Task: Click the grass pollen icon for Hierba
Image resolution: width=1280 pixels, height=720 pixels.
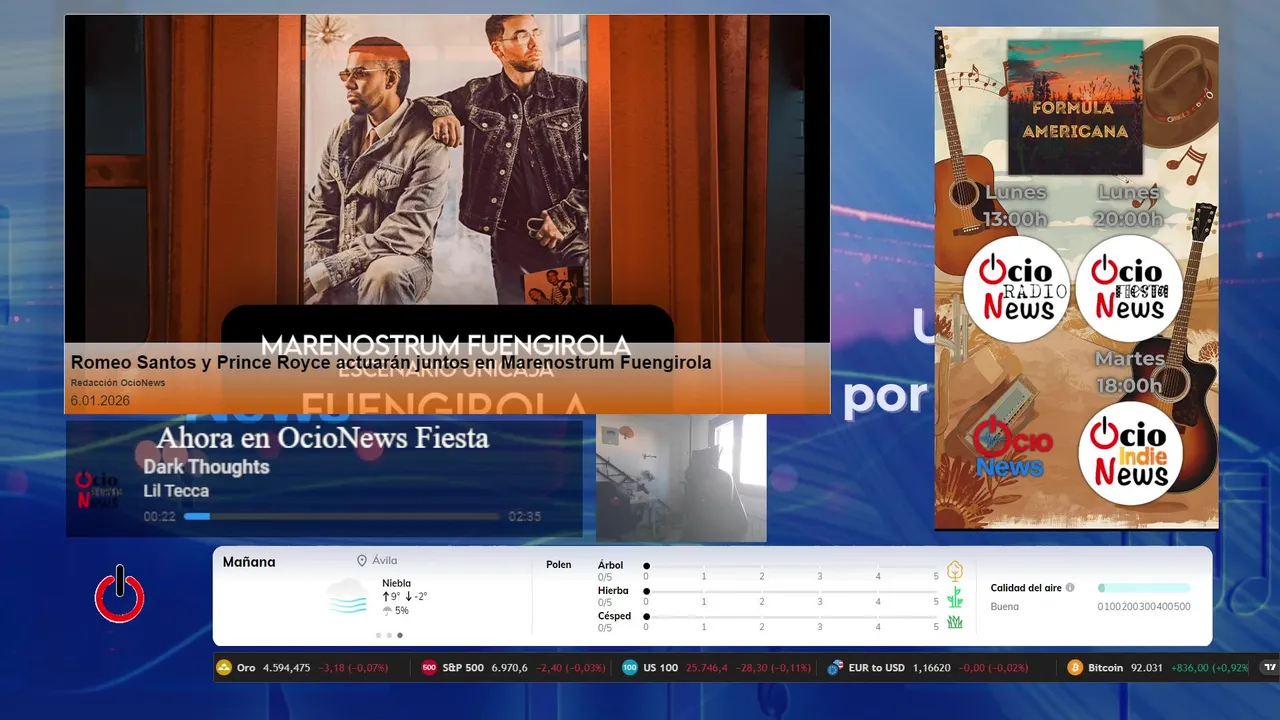Action: pos(955,597)
